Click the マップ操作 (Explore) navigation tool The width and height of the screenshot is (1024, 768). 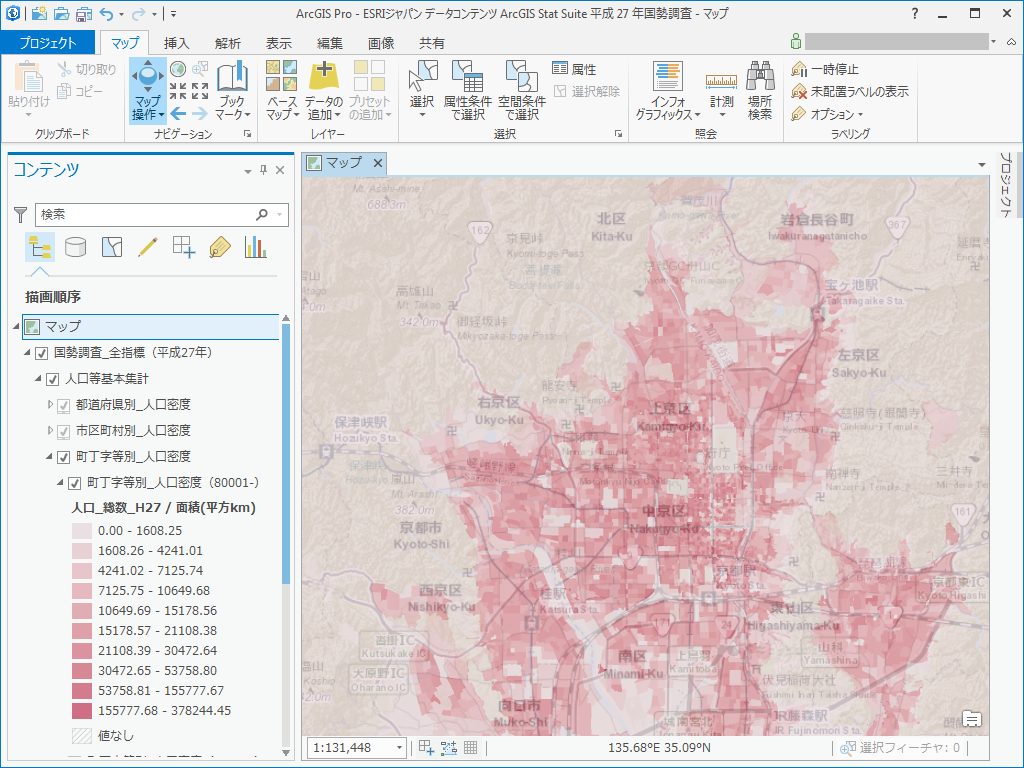point(147,90)
